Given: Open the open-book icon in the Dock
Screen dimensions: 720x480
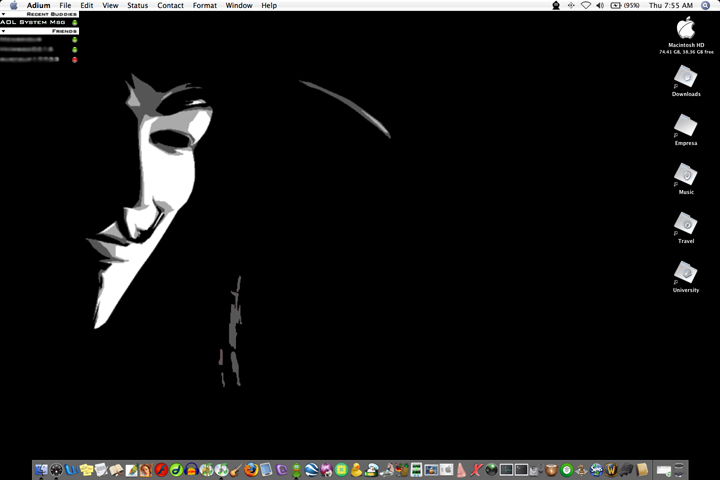Looking at the screenshot, I should pyautogui.click(x=117, y=470).
